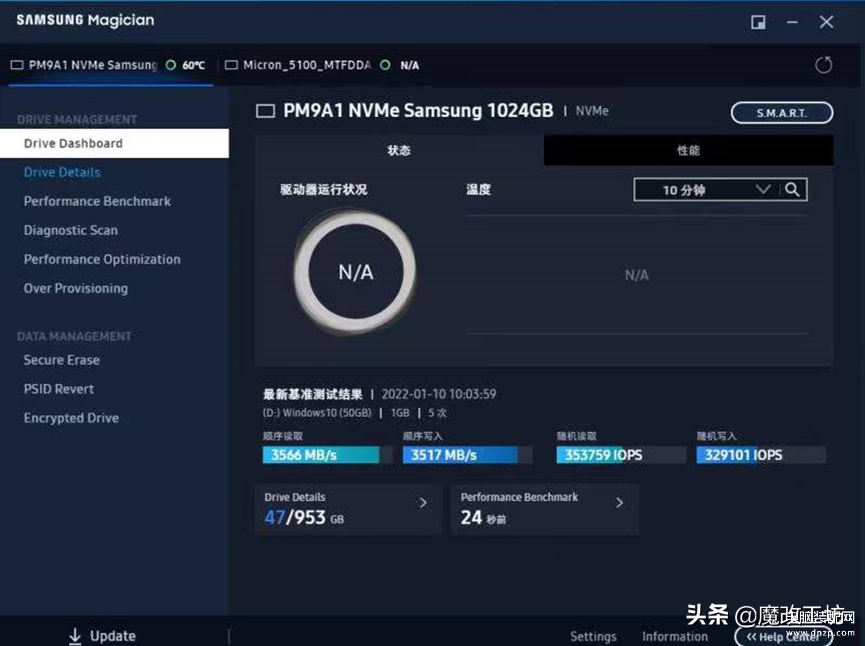Viewport: 865px width, 646px height.
Task: Click the temperature search magnifier icon
Action: click(792, 190)
